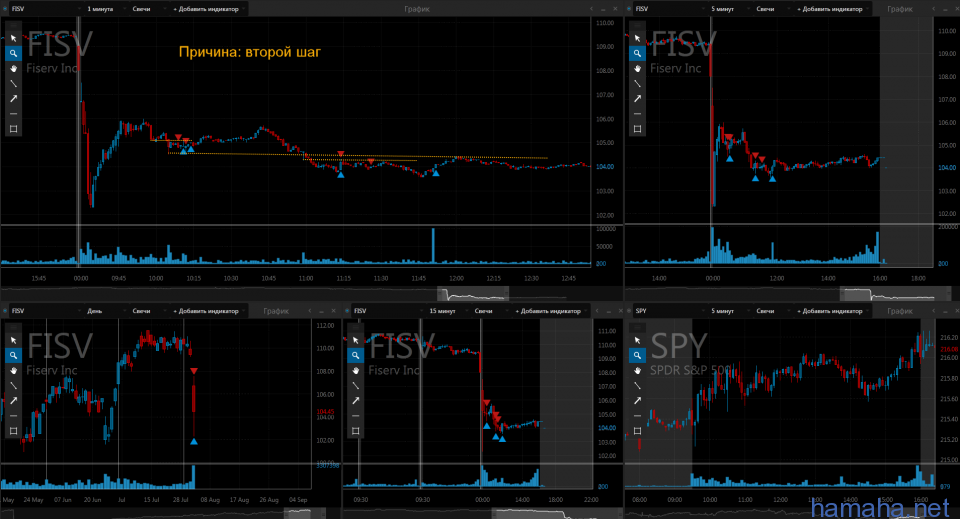Screen dimensions: 960x519
Task: Click the 'График' title of the 1-minute chart panel
Action: click(x=417, y=9)
